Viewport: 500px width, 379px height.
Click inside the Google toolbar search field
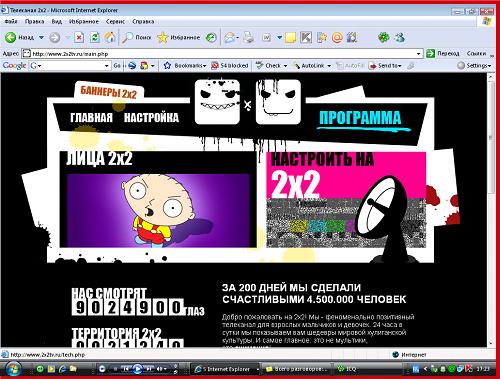[x=70, y=66]
